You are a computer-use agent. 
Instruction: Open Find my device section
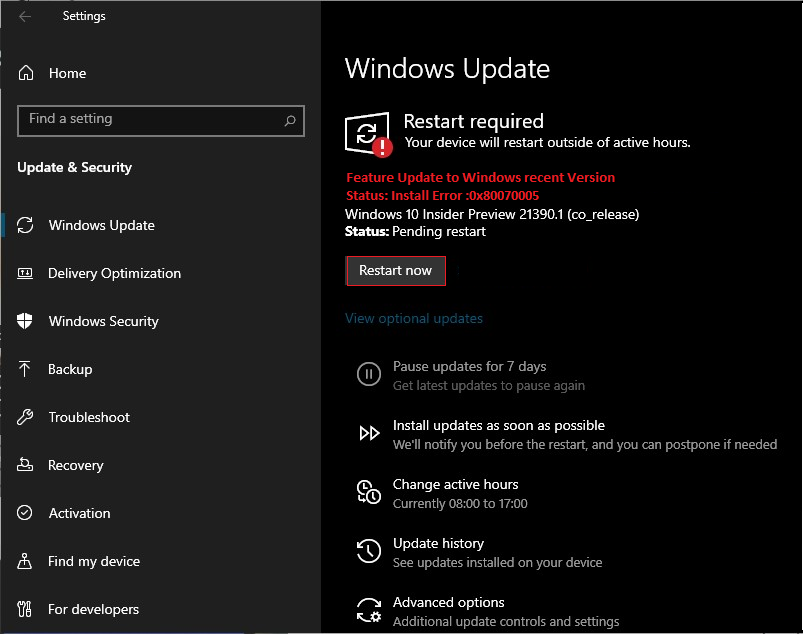point(94,561)
